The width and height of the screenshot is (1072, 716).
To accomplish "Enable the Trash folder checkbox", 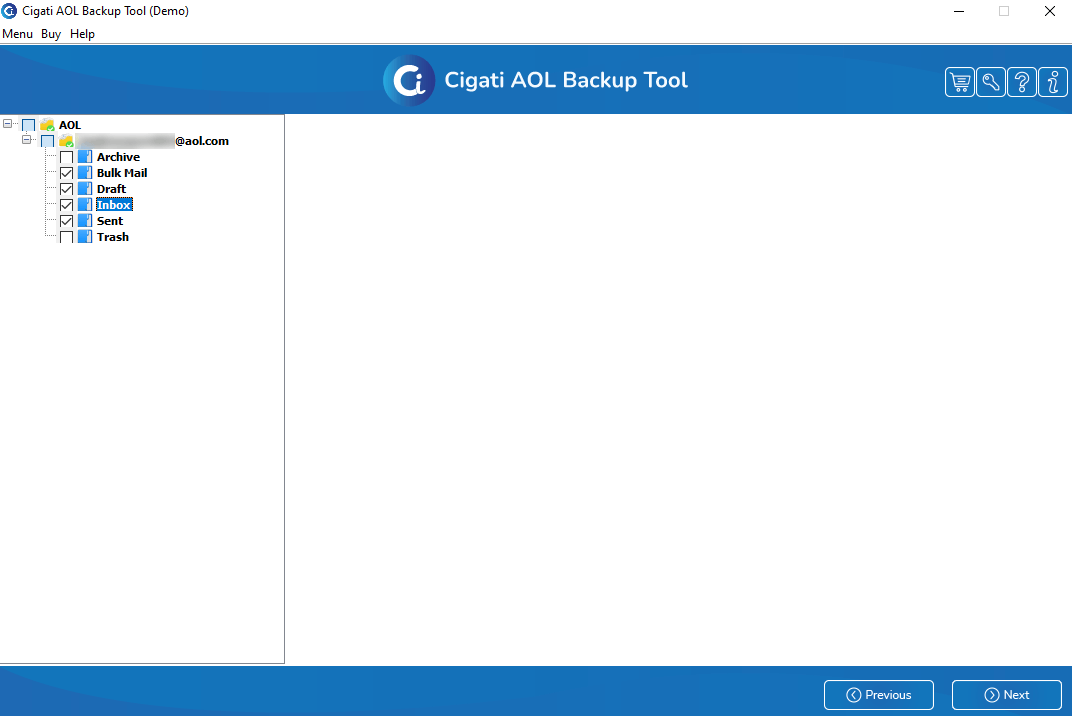I will (x=66, y=237).
